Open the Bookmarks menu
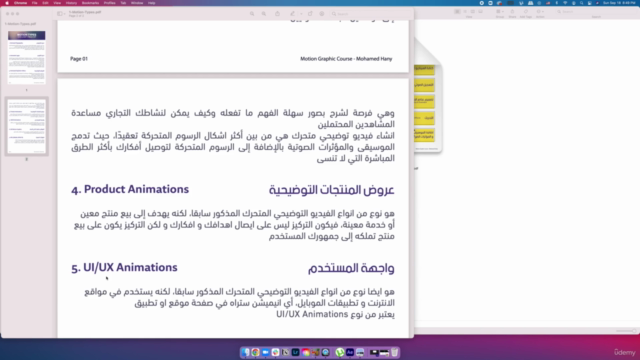This screenshot has width=640, height=360. (x=90, y=3)
